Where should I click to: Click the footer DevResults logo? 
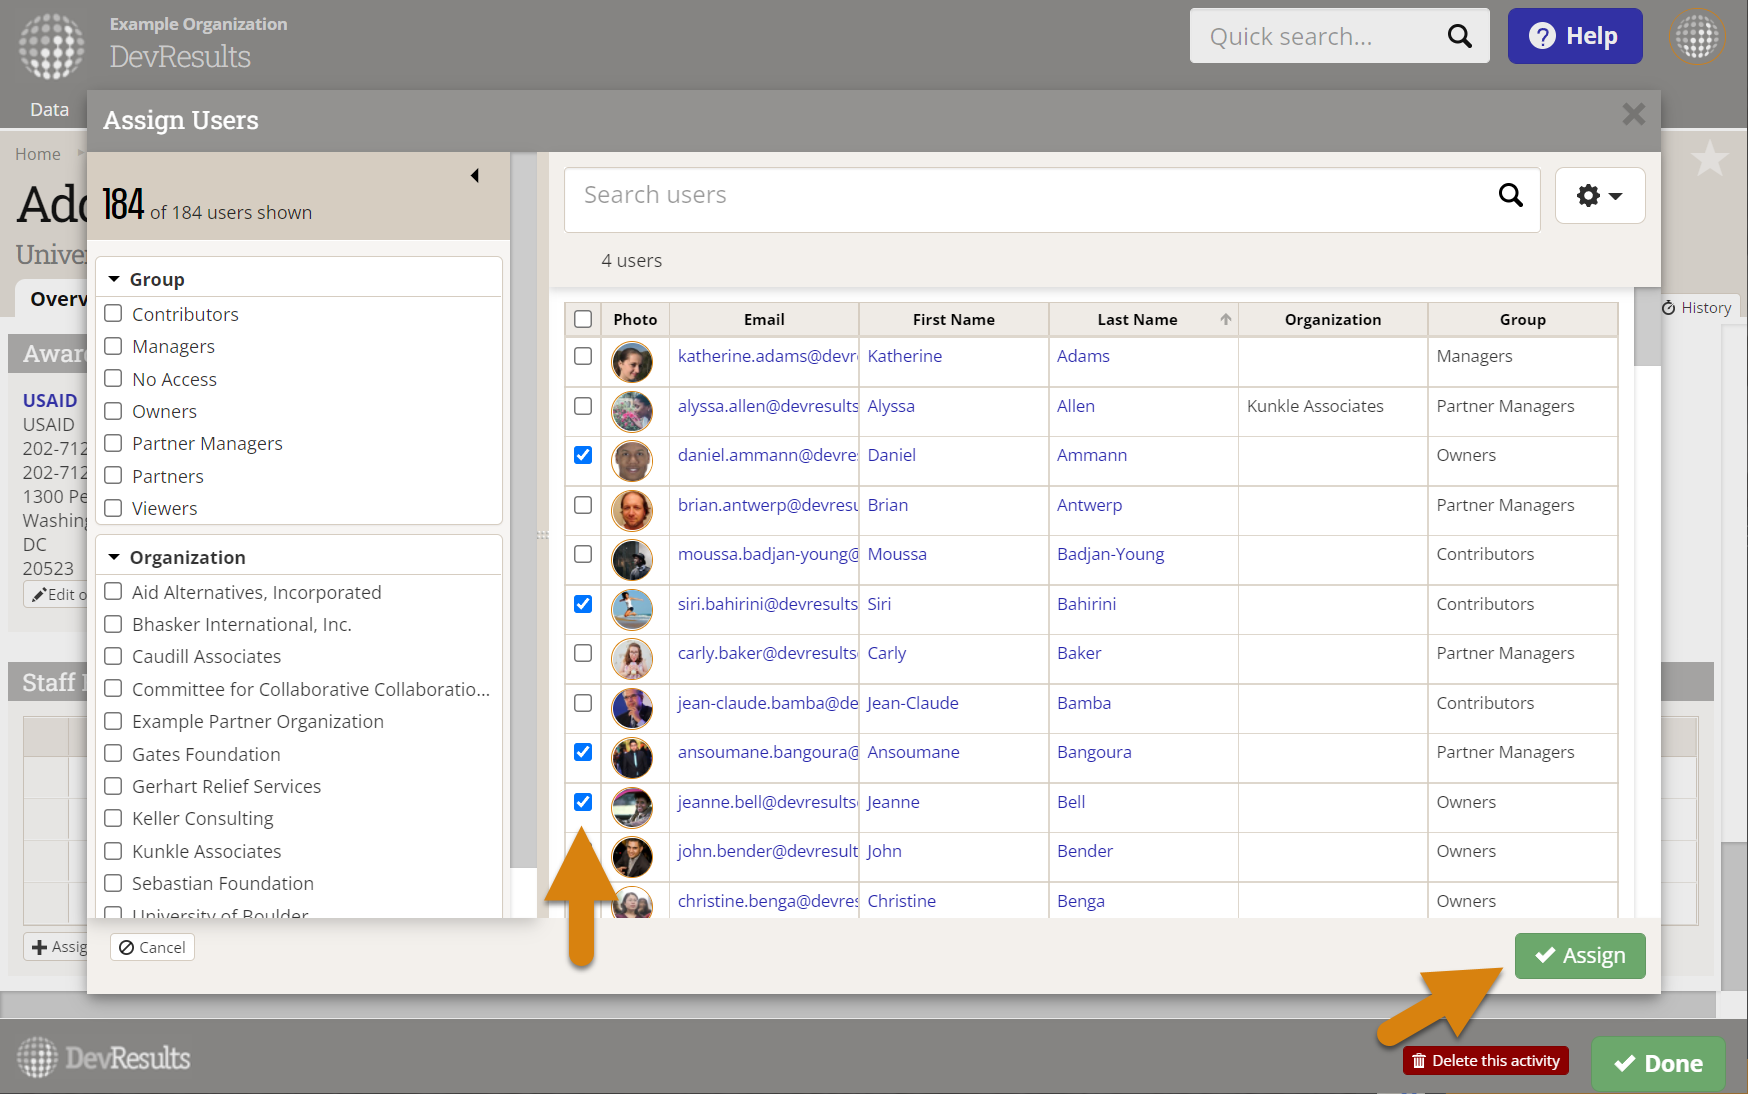(x=104, y=1057)
